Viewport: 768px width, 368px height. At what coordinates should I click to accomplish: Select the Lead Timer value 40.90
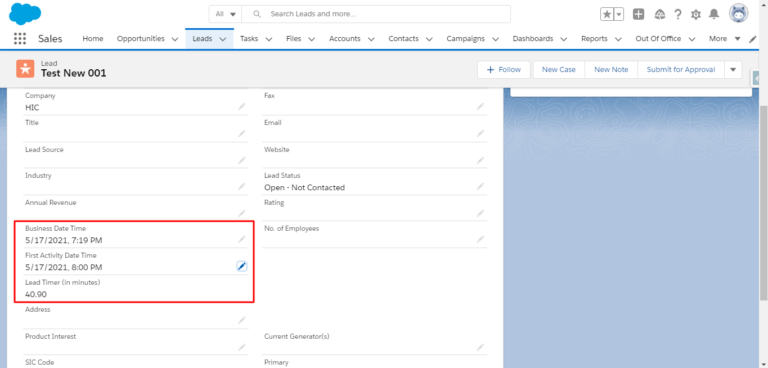[x=36, y=294]
